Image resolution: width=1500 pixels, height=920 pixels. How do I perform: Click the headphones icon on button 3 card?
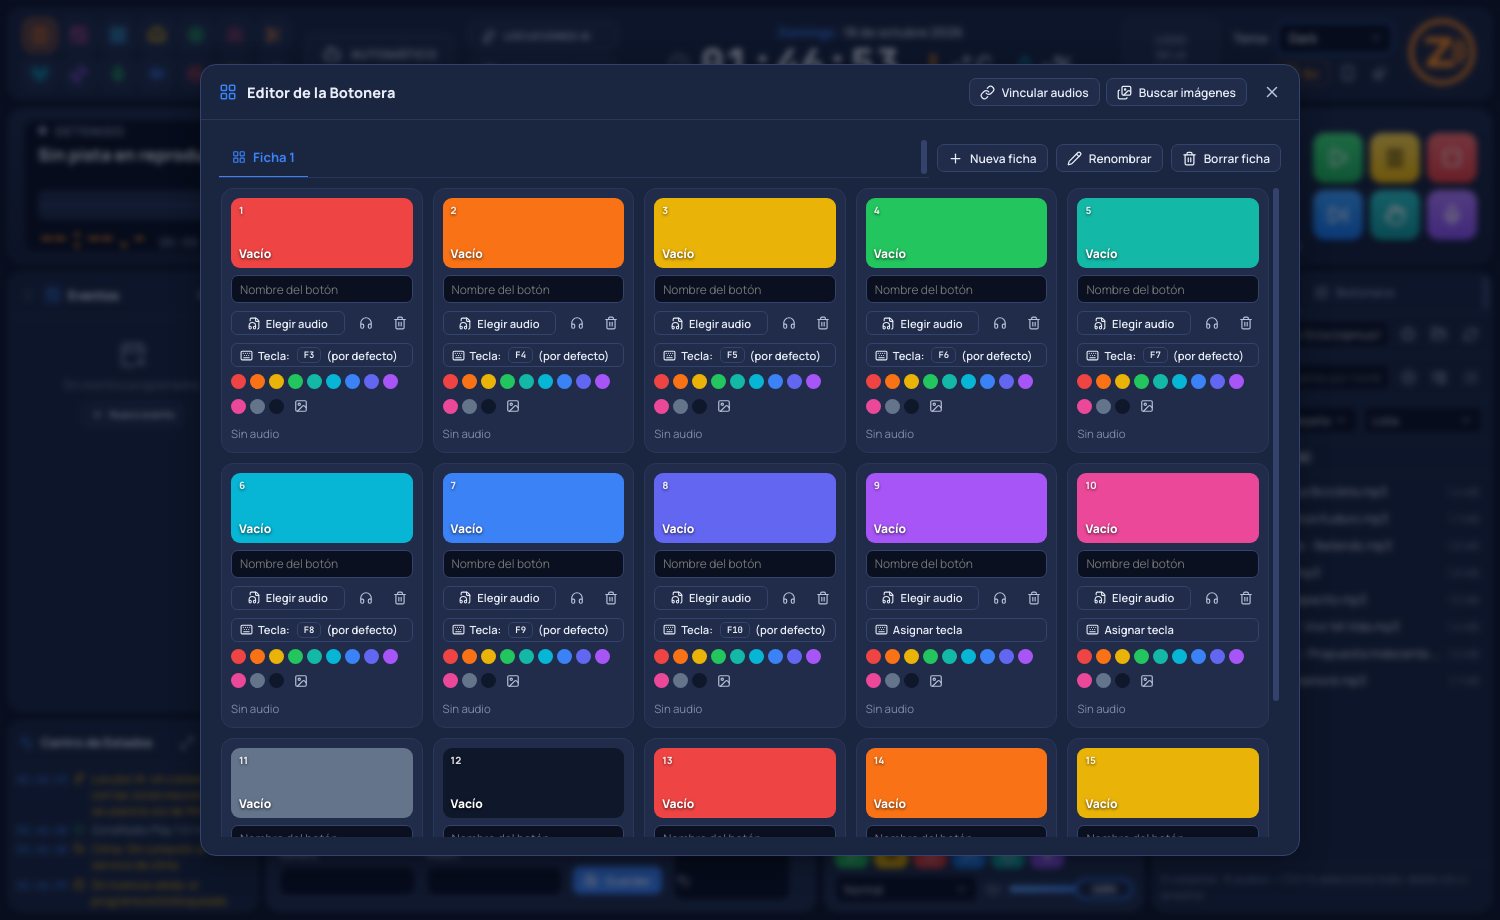point(789,324)
